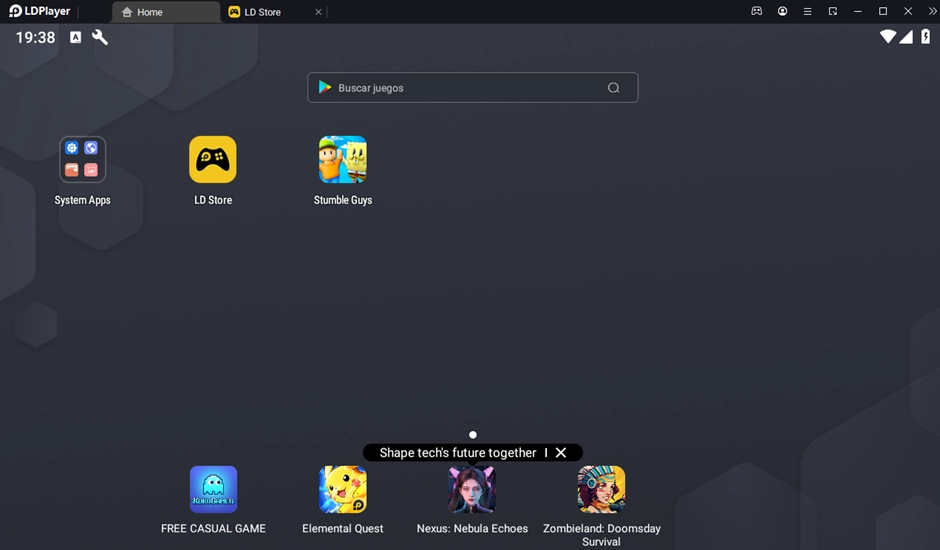Expand the sidebar double-chevron
This screenshot has height=550, width=940.
[x=932, y=11]
